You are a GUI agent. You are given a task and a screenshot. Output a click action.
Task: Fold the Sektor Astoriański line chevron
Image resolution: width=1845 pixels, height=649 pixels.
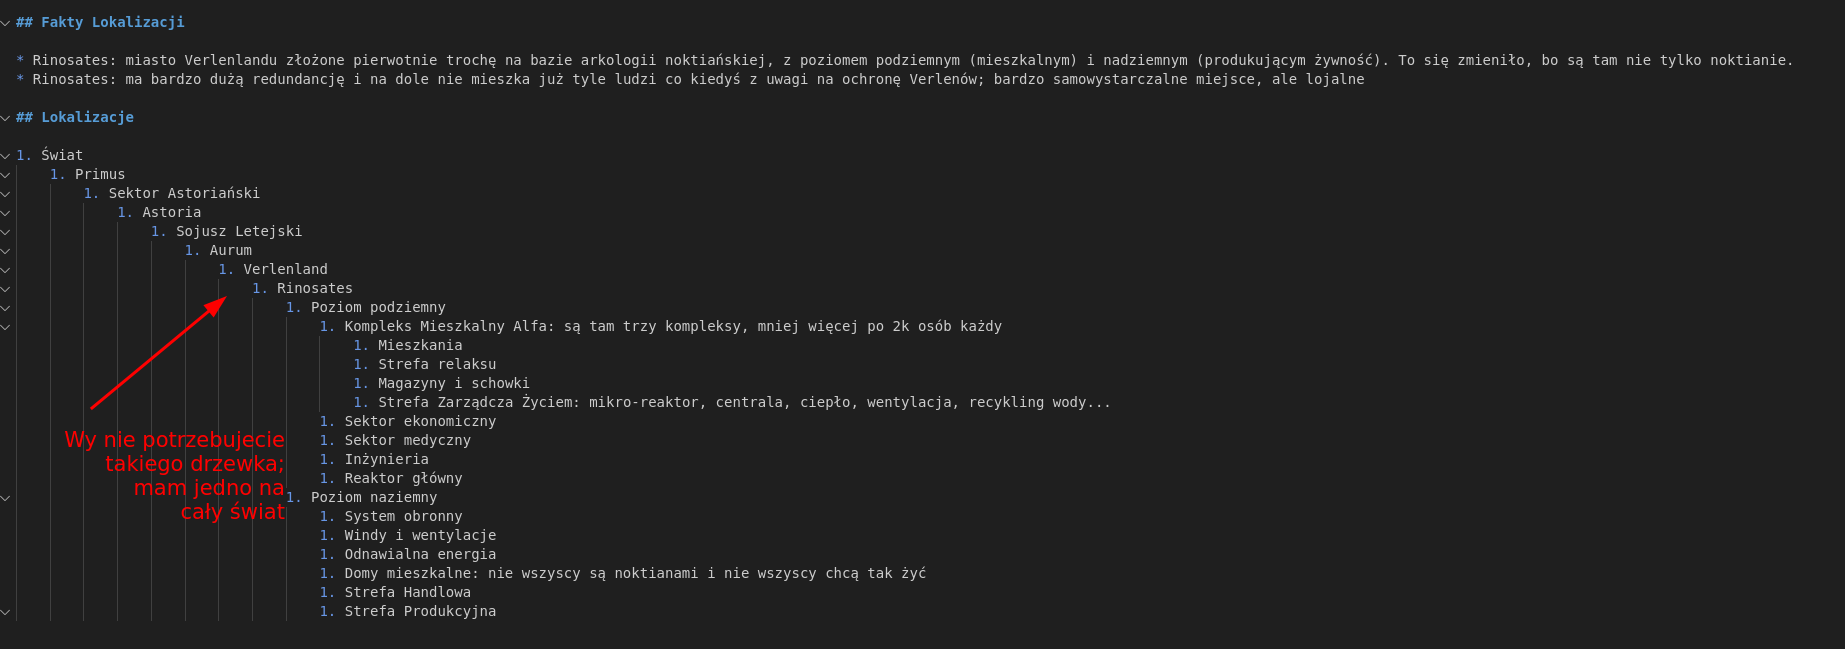pyautogui.click(x=6, y=193)
